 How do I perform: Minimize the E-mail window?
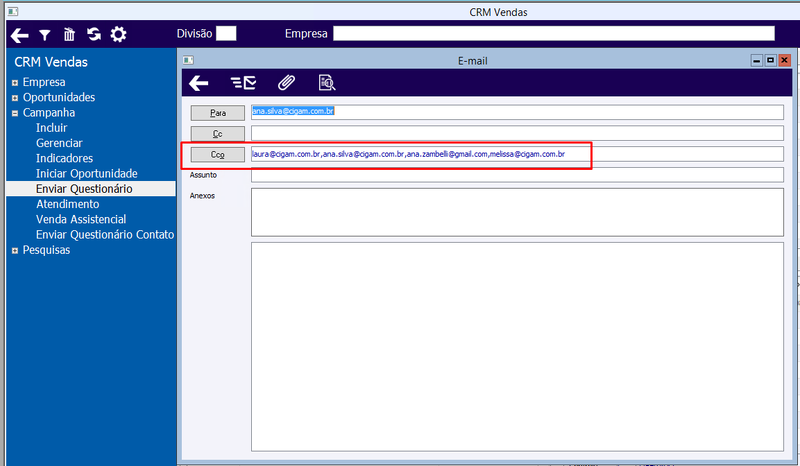(757, 61)
